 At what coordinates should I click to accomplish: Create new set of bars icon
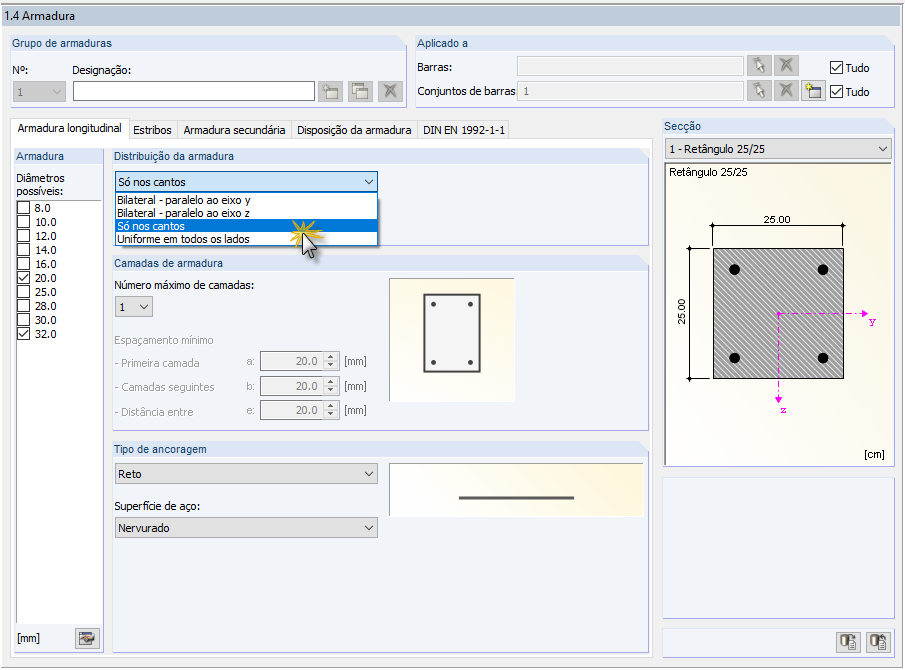[813, 91]
